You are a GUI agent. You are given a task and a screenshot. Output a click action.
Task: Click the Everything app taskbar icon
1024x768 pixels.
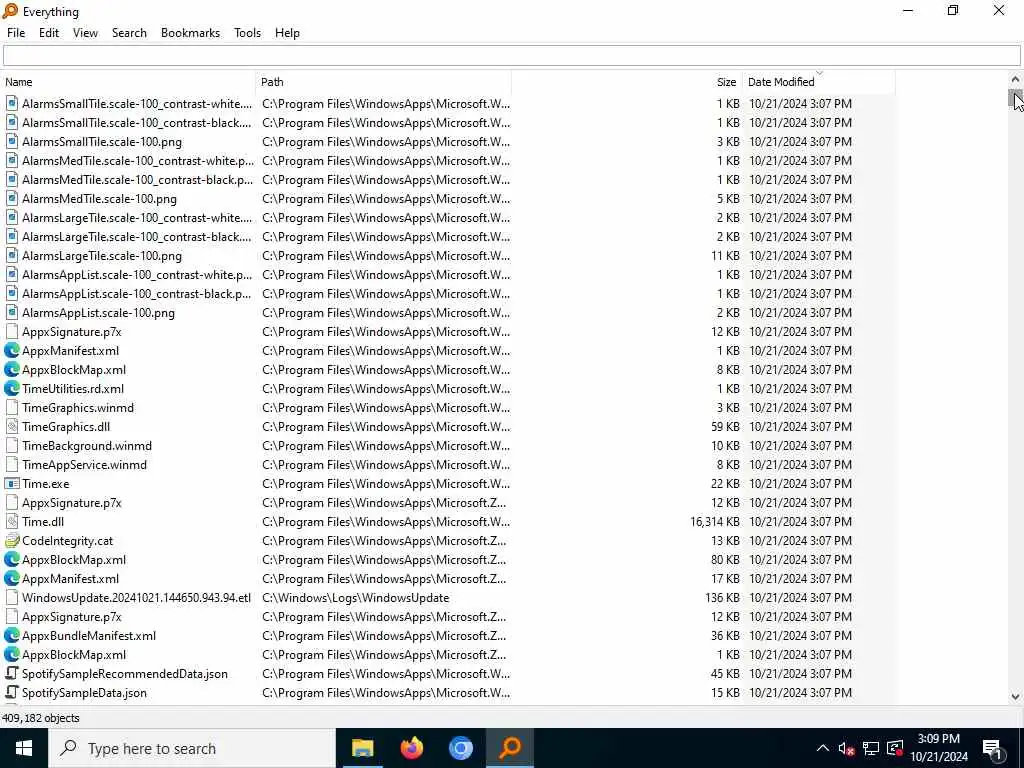(510, 748)
